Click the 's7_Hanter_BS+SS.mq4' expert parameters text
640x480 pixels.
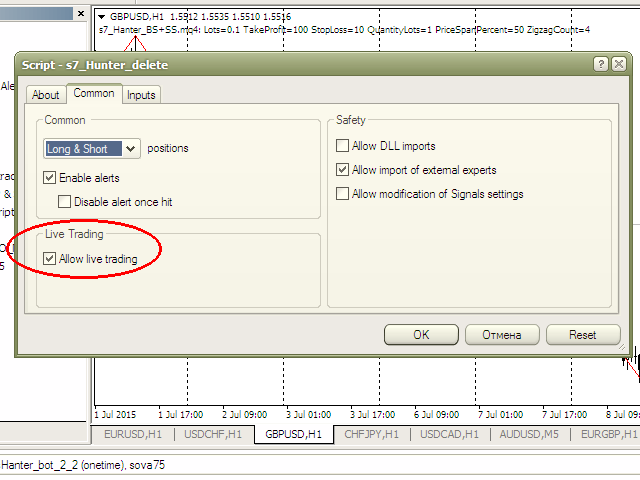click(344, 30)
